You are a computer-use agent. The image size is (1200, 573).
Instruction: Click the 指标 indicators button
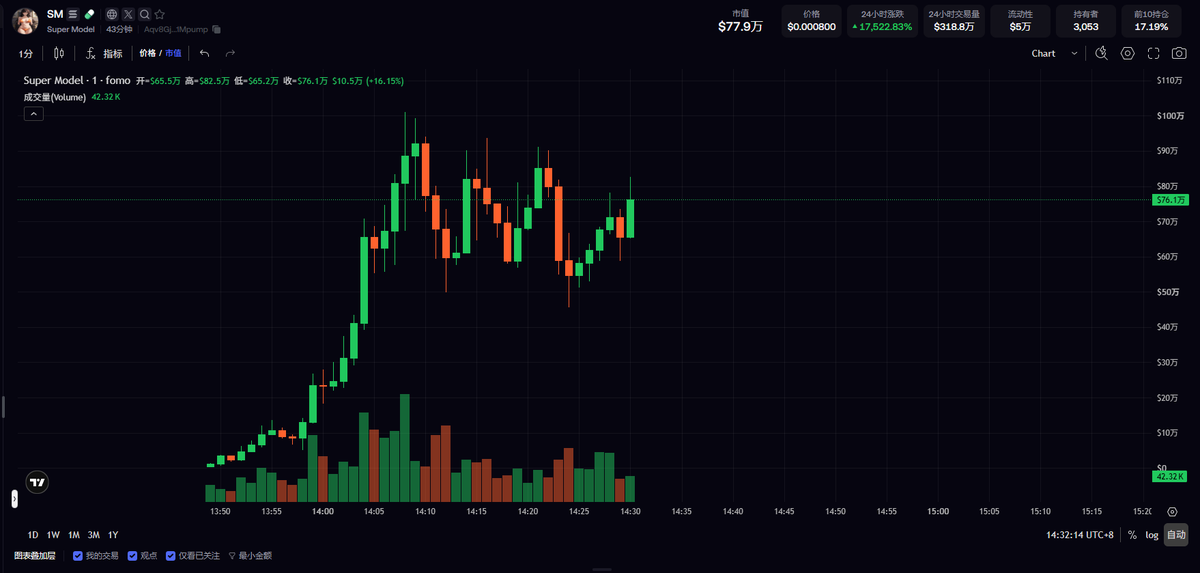(x=113, y=54)
